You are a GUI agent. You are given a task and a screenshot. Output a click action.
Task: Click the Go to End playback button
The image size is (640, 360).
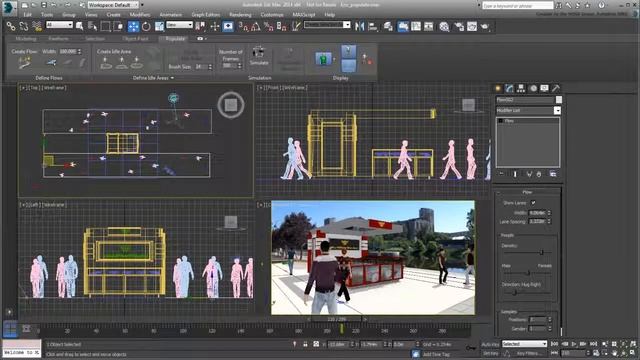click(593, 344)
